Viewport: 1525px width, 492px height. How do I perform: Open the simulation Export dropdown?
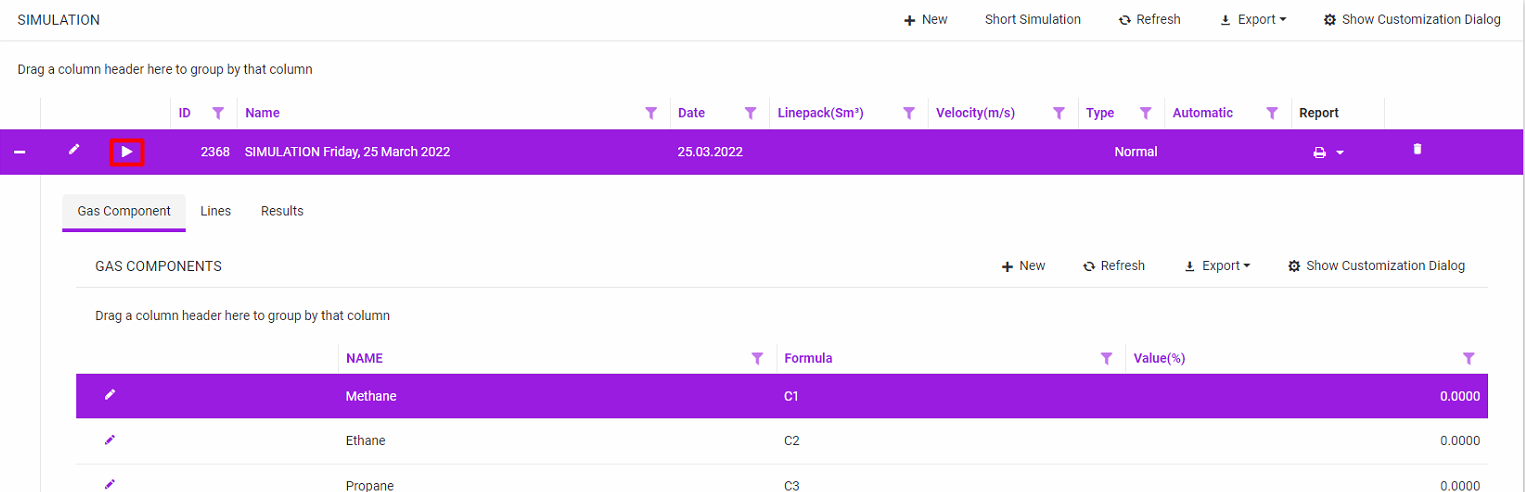pos(1253,19)
